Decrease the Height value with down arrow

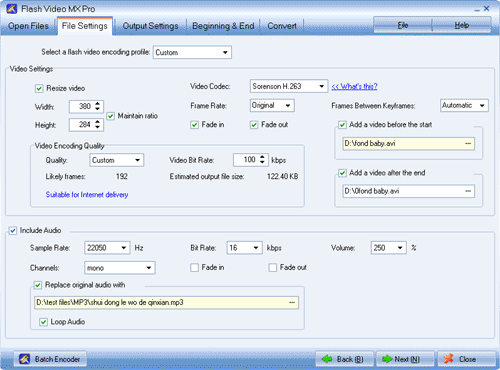tap(97, 127)
